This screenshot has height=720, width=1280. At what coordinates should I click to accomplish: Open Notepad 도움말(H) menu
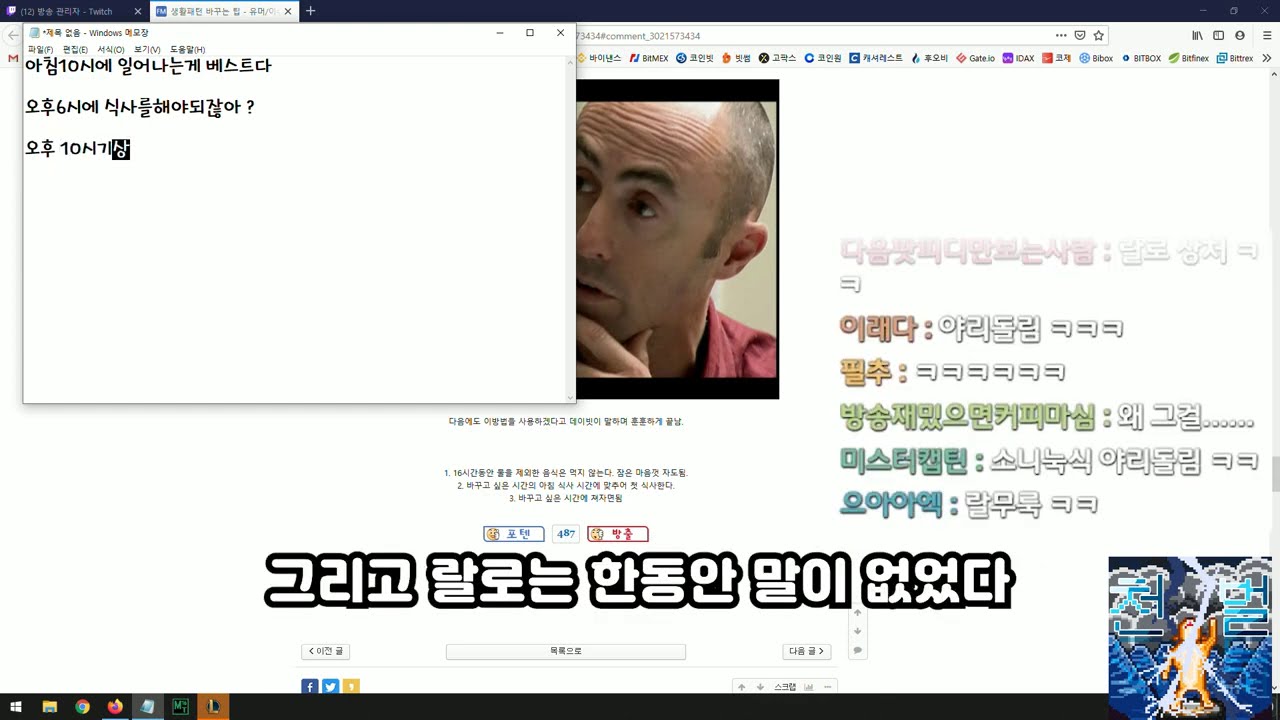[x=187, y=49]
